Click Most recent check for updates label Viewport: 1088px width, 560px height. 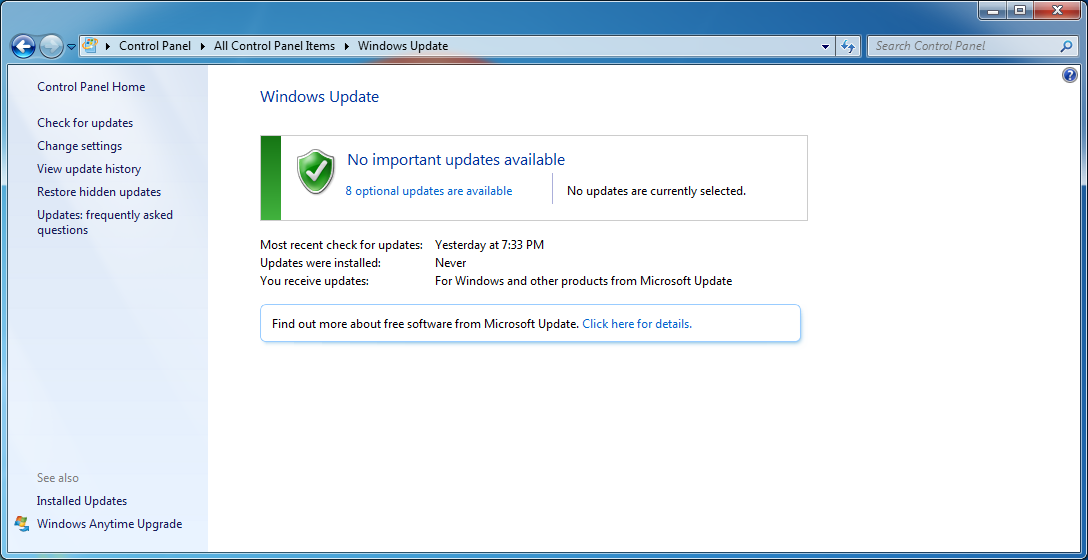pos(341,245)
